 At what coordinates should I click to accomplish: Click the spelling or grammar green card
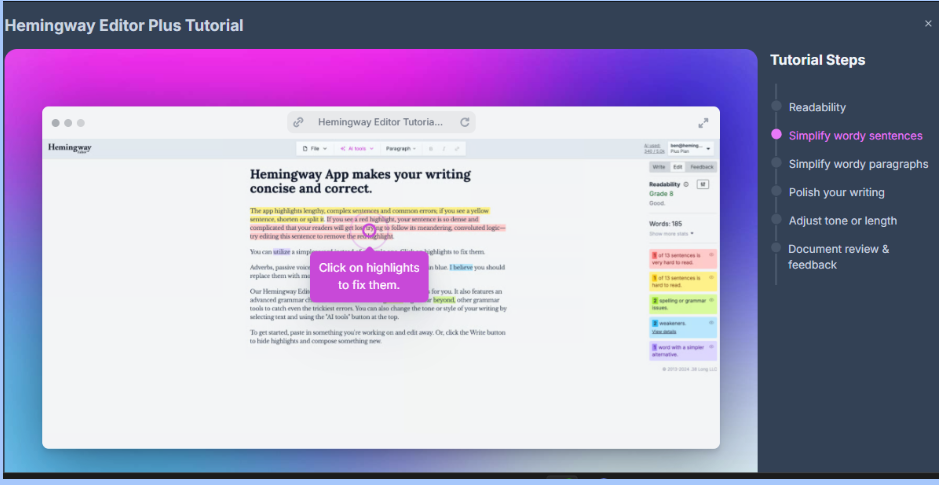[x=683, y=304]
